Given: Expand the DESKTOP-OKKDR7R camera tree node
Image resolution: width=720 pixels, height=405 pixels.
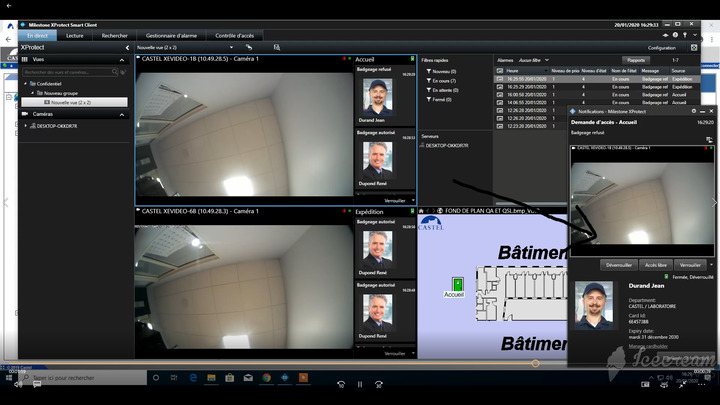Looking at the screenshot, I should (26, 125).
